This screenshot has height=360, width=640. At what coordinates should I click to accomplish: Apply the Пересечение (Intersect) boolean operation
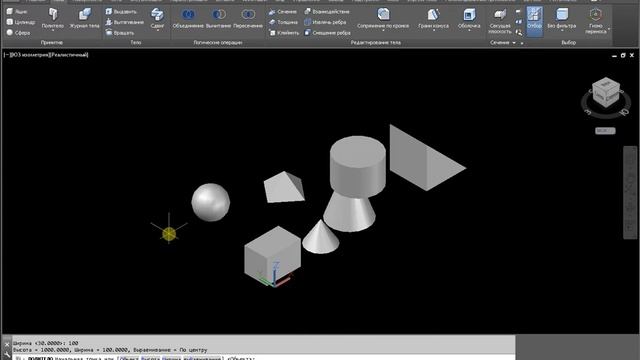[x=248, y=18]
